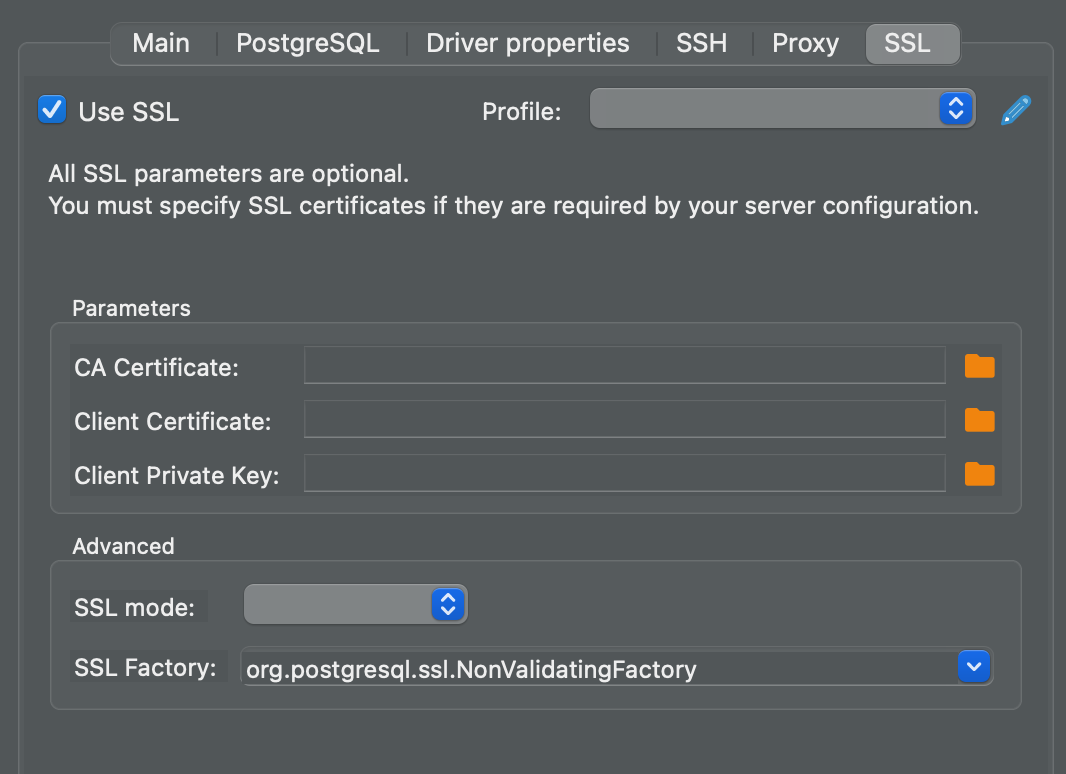Open the Client Certificate folder browser

(x=979, y=420)
